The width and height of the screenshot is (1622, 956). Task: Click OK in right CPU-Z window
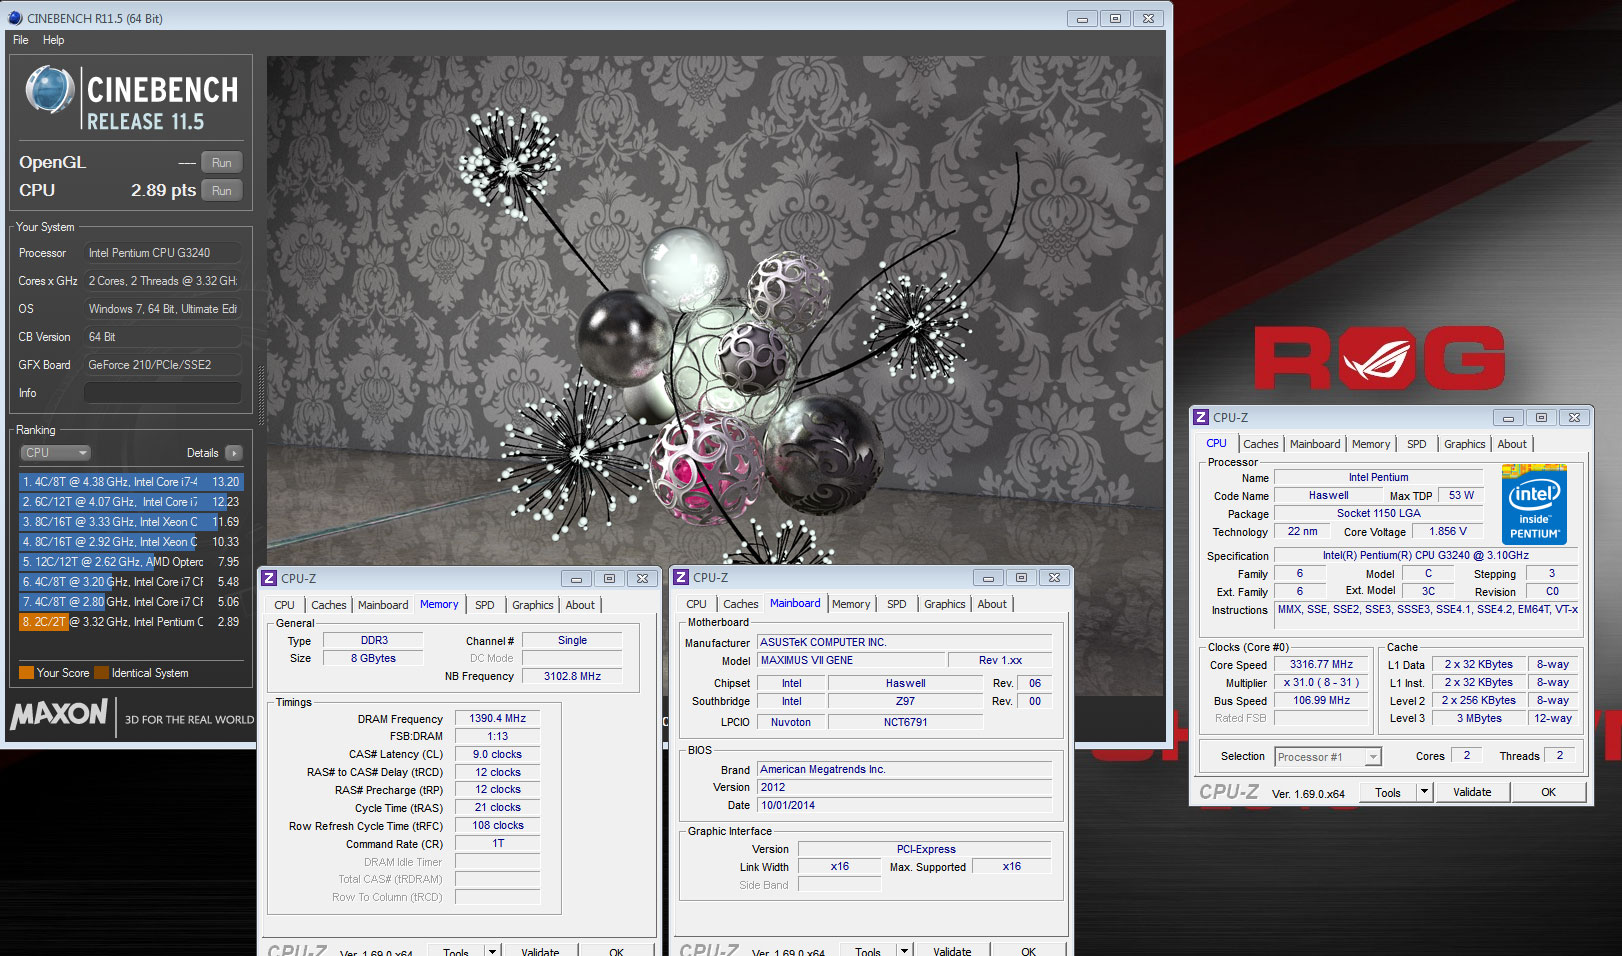1548,793
